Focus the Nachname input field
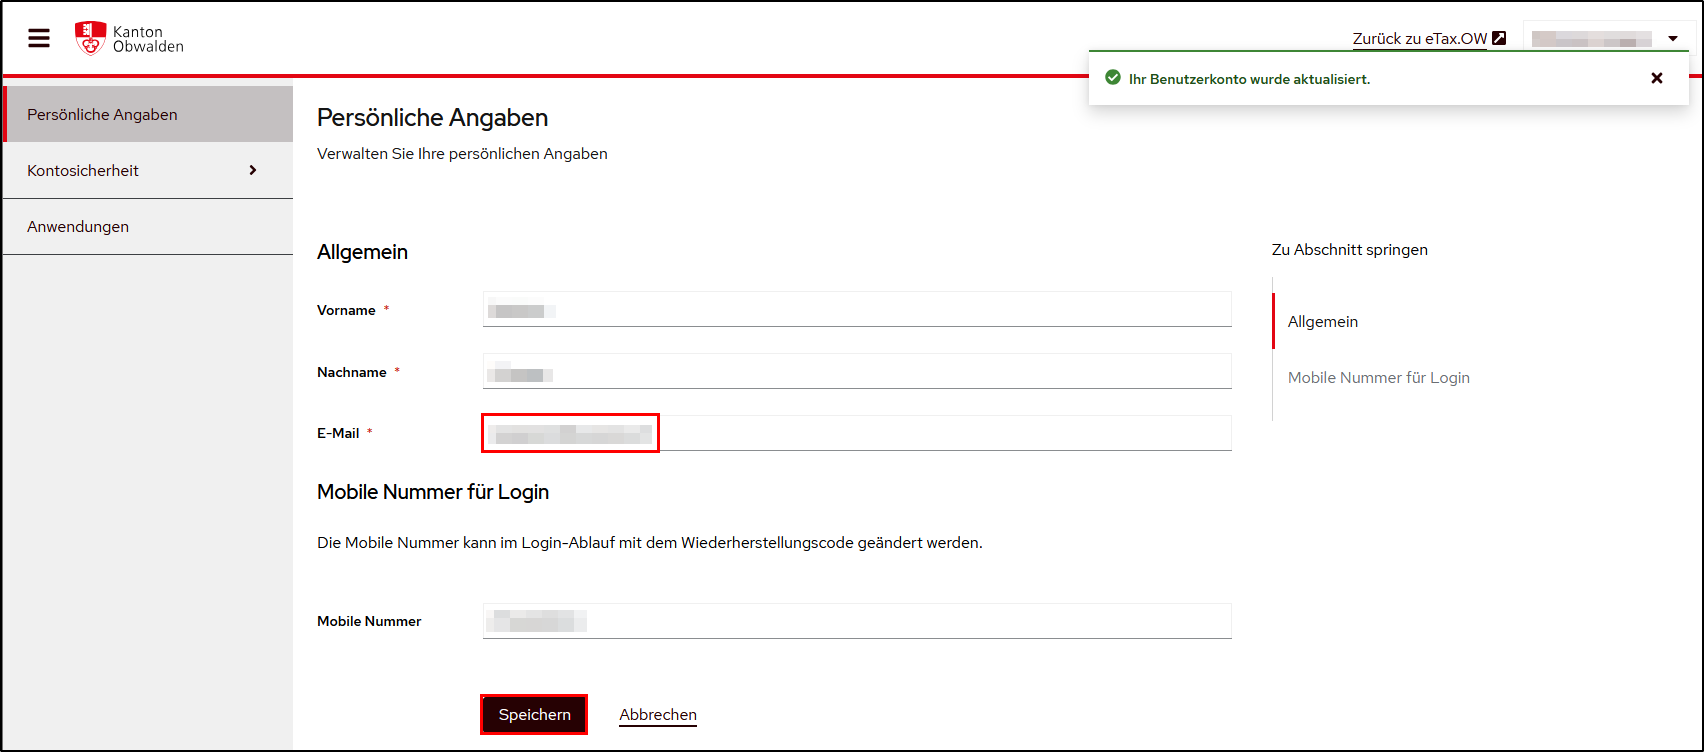Image resolution: width=1704 pixels, height=752 pixels. tap(857, 371)
